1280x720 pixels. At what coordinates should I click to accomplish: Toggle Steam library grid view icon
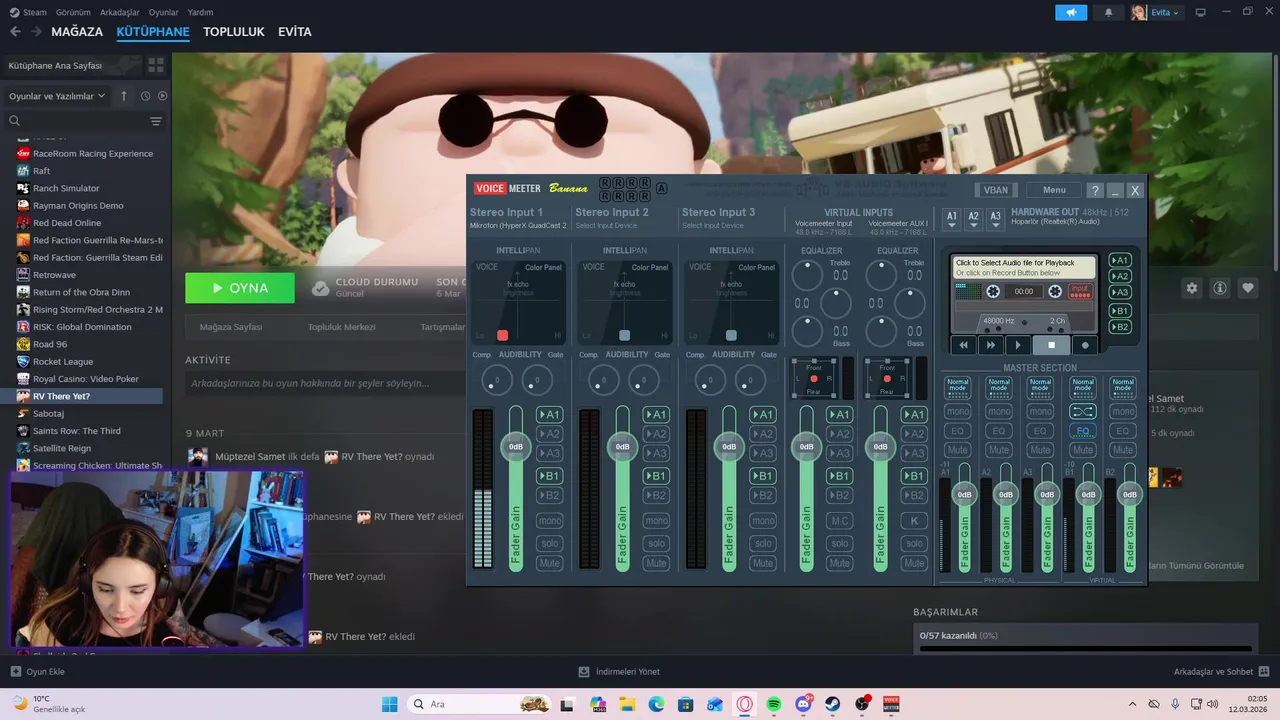point(156,65)
